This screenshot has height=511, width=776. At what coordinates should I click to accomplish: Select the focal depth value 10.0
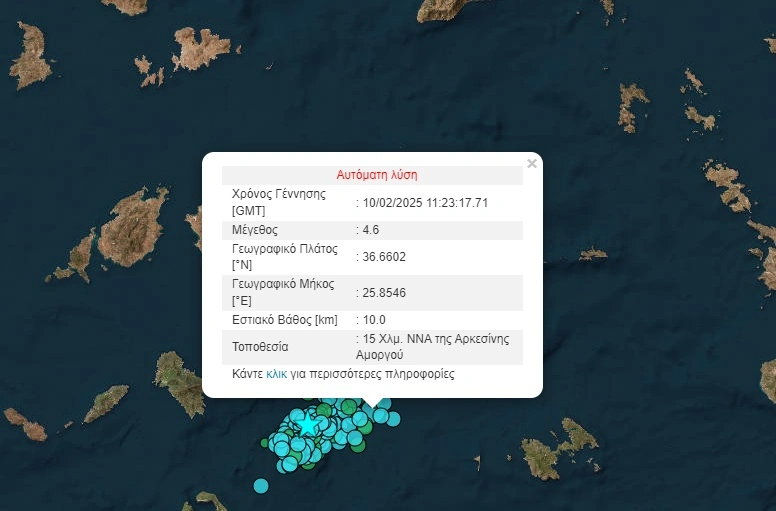[374, 320]
